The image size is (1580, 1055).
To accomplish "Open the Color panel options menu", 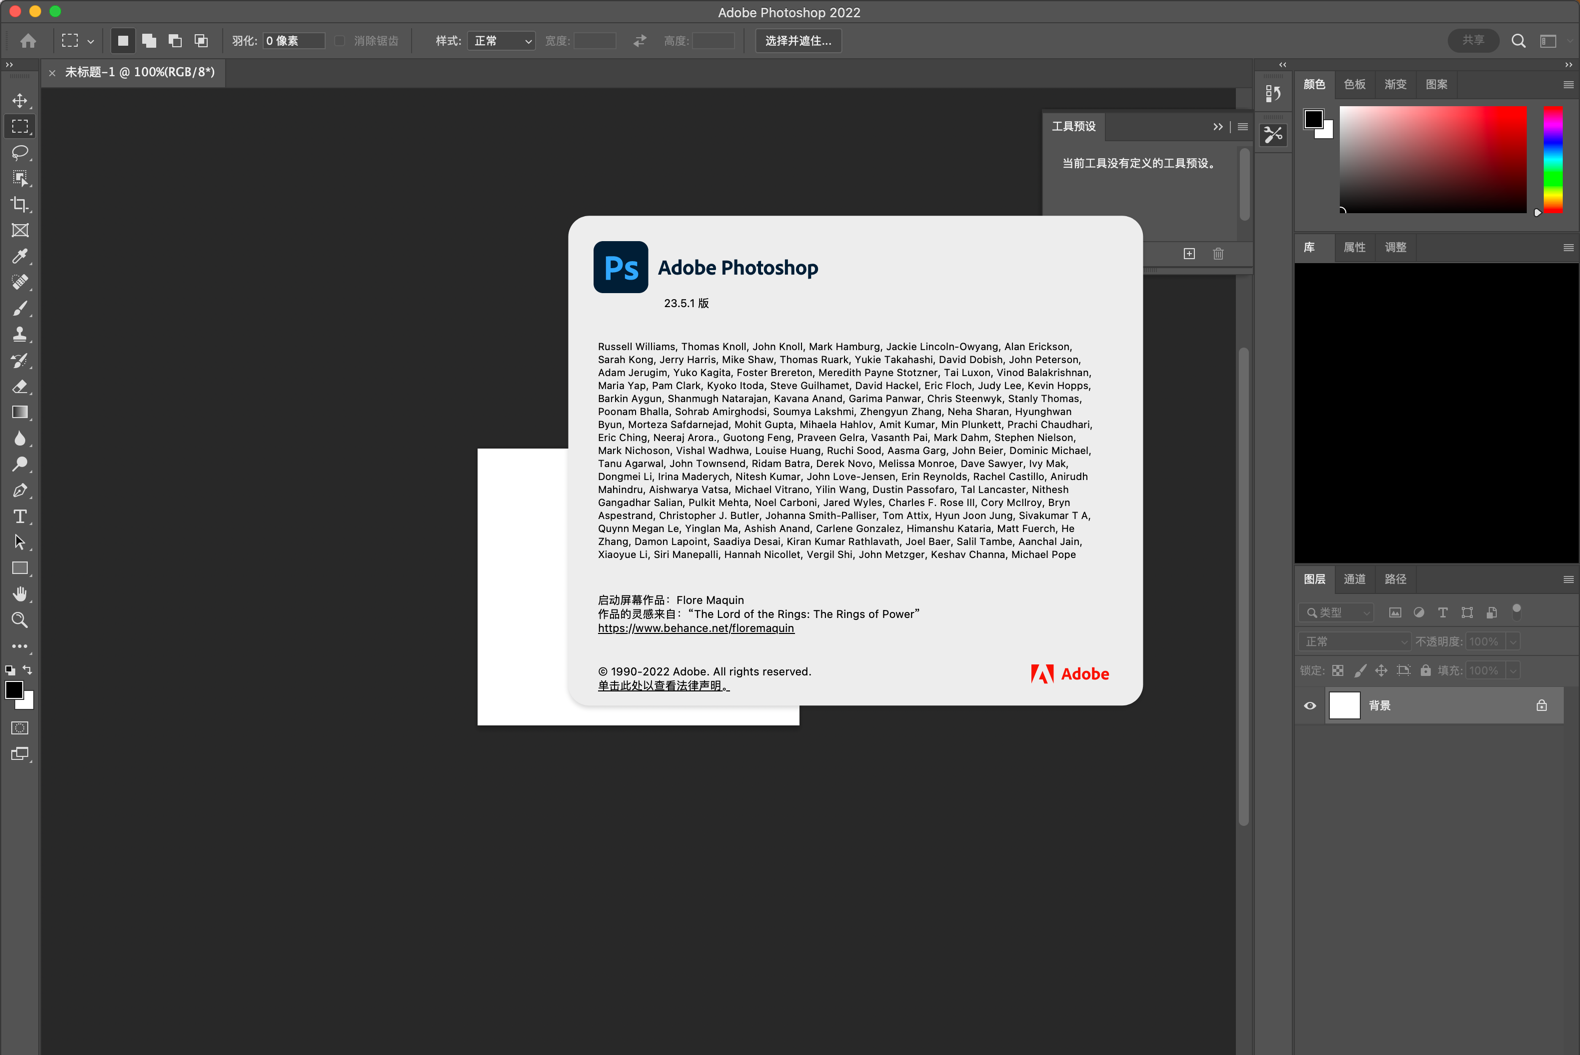I will (x=1568, y=85).
